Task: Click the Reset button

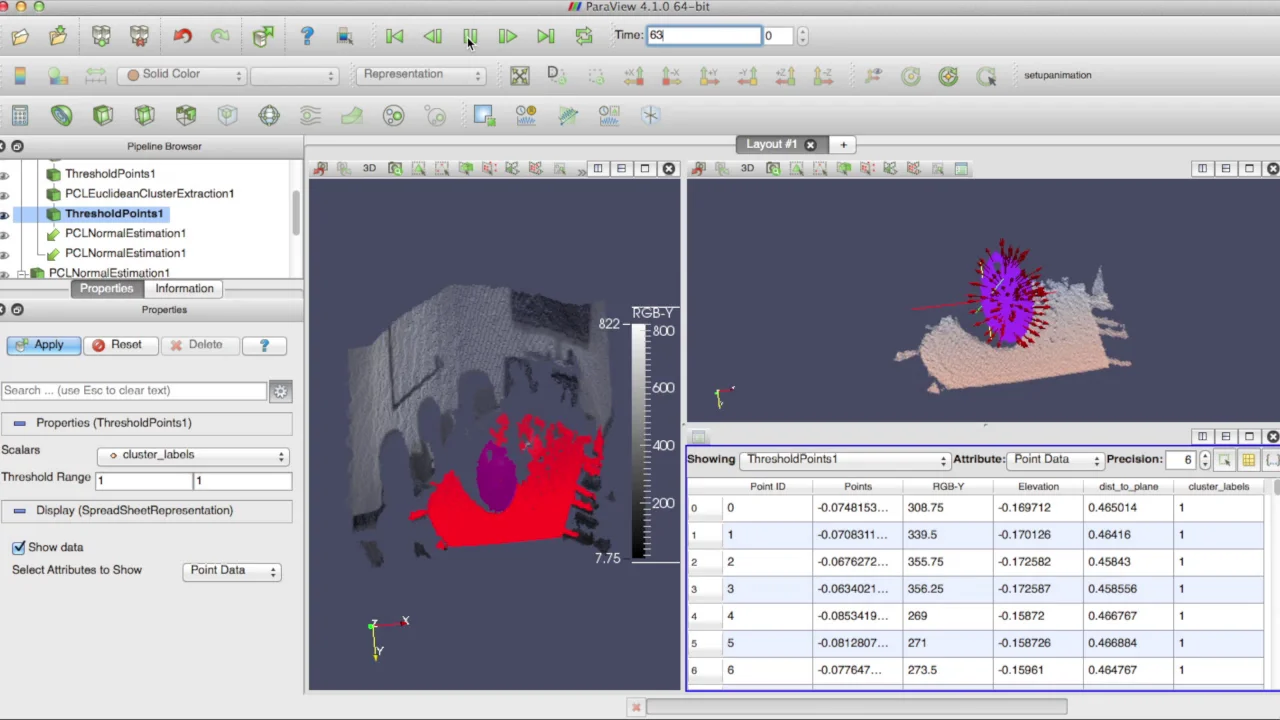Action: tap(120, 345)
